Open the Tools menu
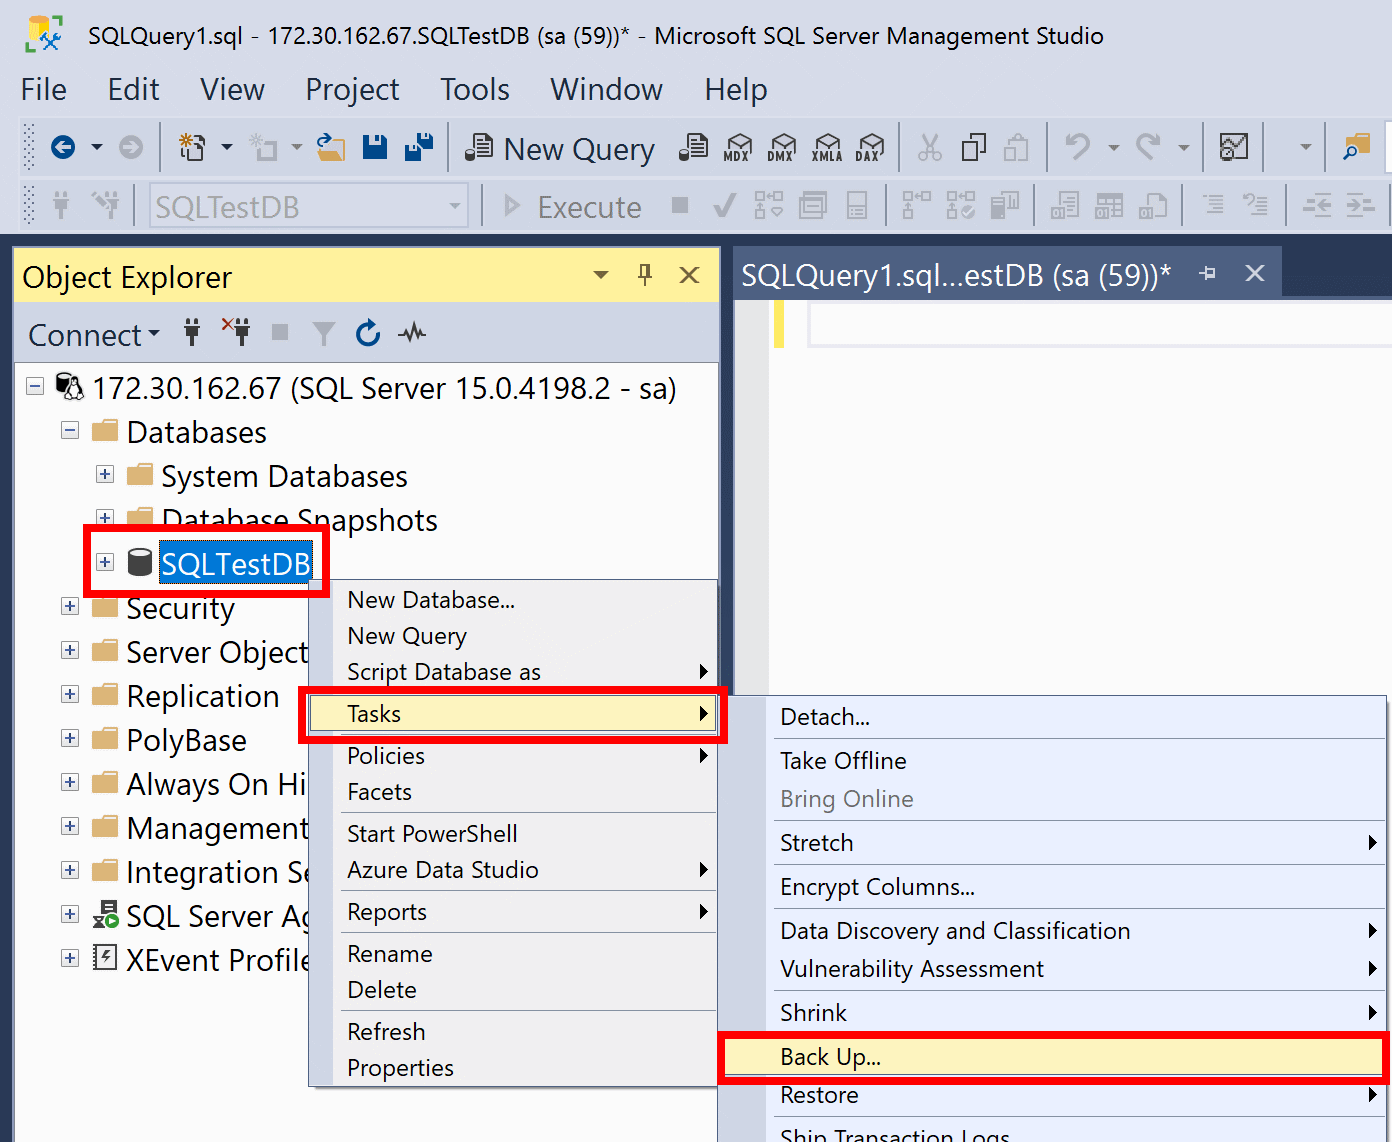This screenshot has width=1392, height=1142. tap(474, 89)
